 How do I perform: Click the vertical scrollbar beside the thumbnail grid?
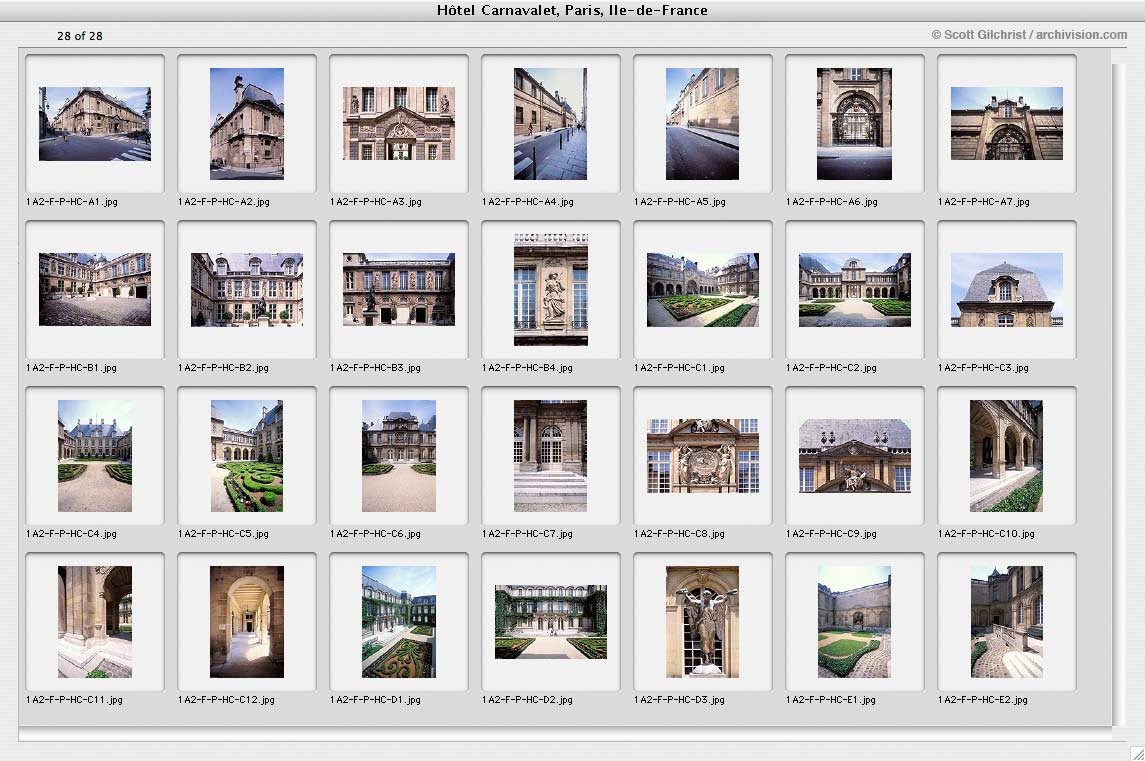[1119, 394]
